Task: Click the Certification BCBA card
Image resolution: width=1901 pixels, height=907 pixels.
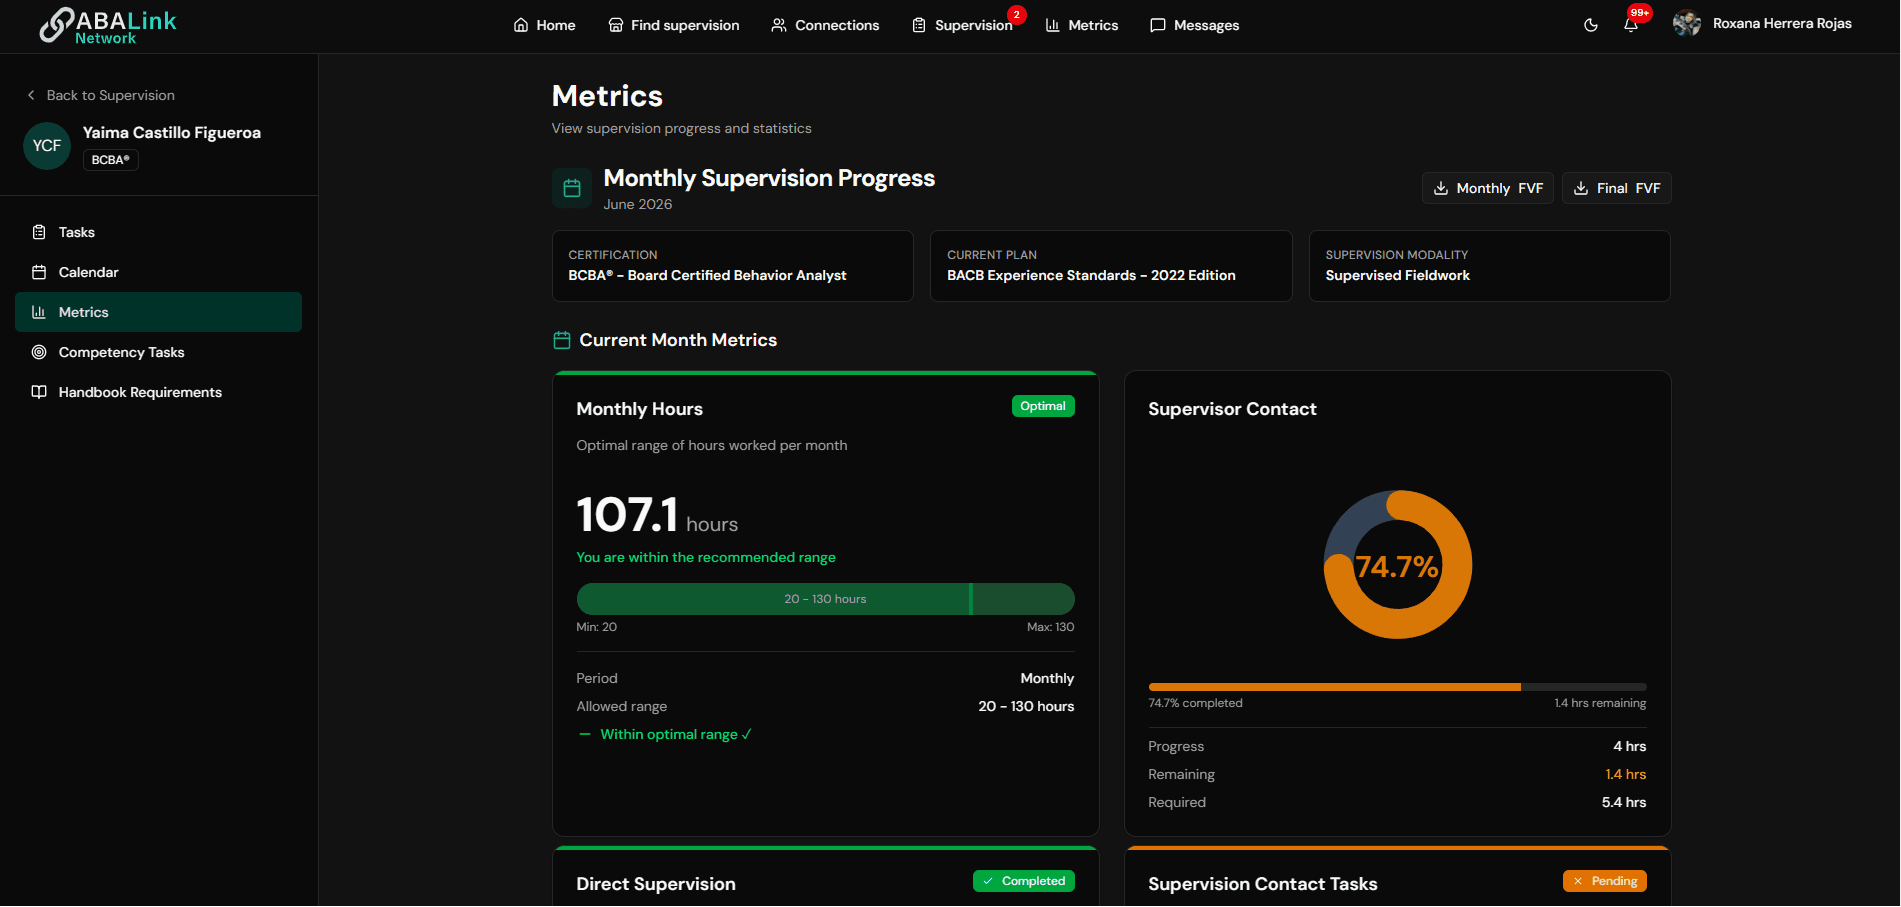Action: click(x=733, y=266)
